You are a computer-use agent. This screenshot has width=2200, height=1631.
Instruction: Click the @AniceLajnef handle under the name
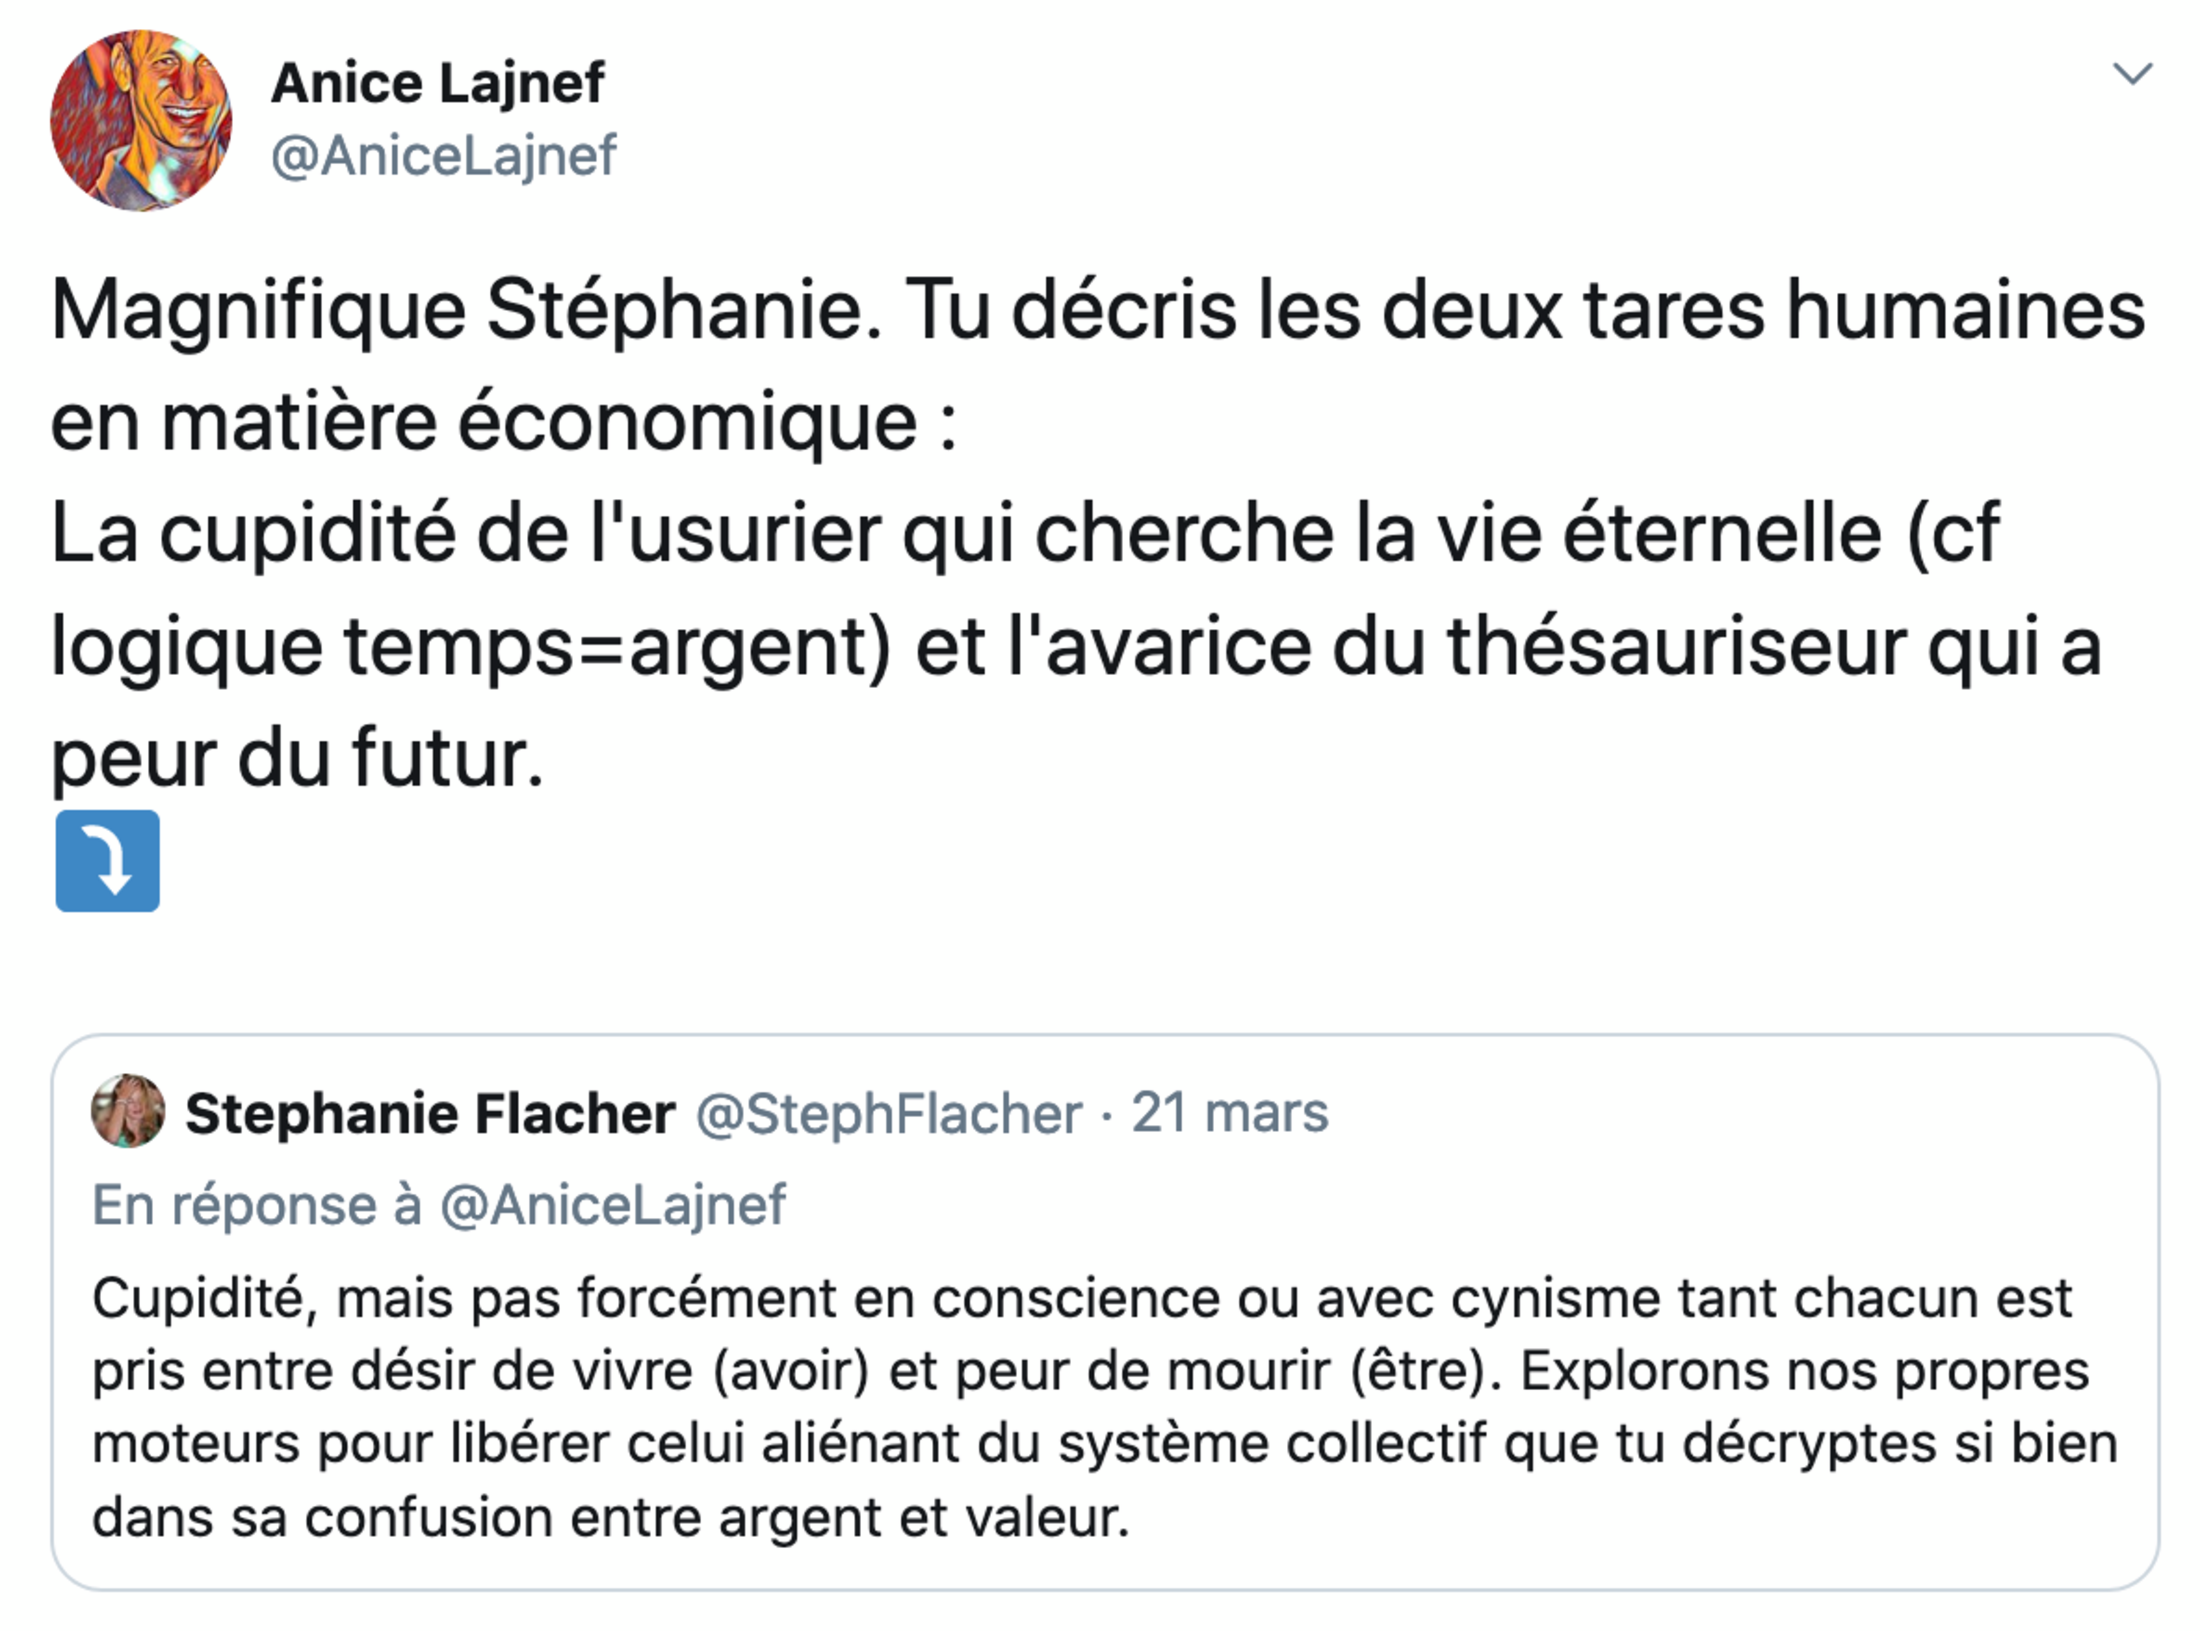pyautogui.click(x=443, y=156)
